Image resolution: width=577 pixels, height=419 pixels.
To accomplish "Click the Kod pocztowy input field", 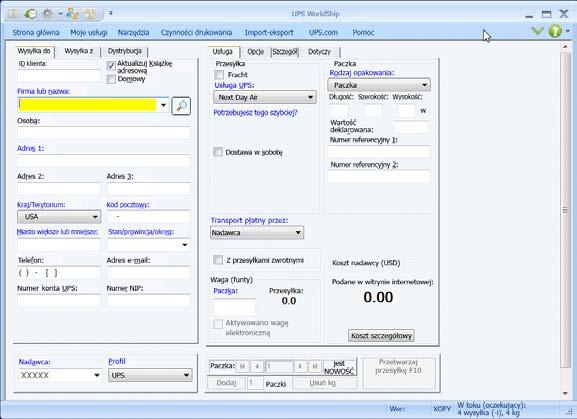I will coord(149,217).
